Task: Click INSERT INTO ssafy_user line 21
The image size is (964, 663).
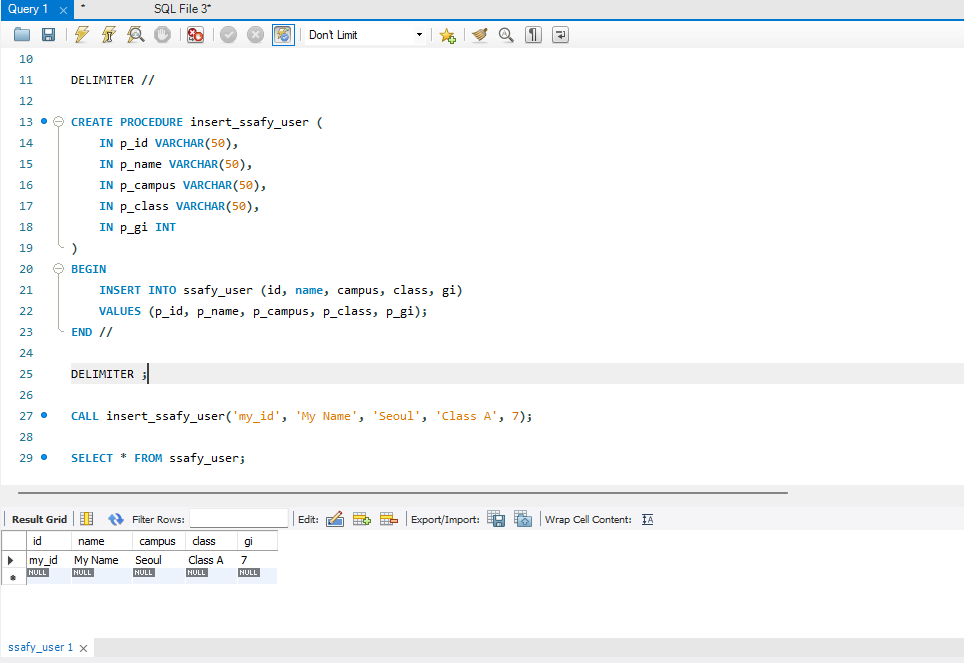Action: [x=280, y=290]
